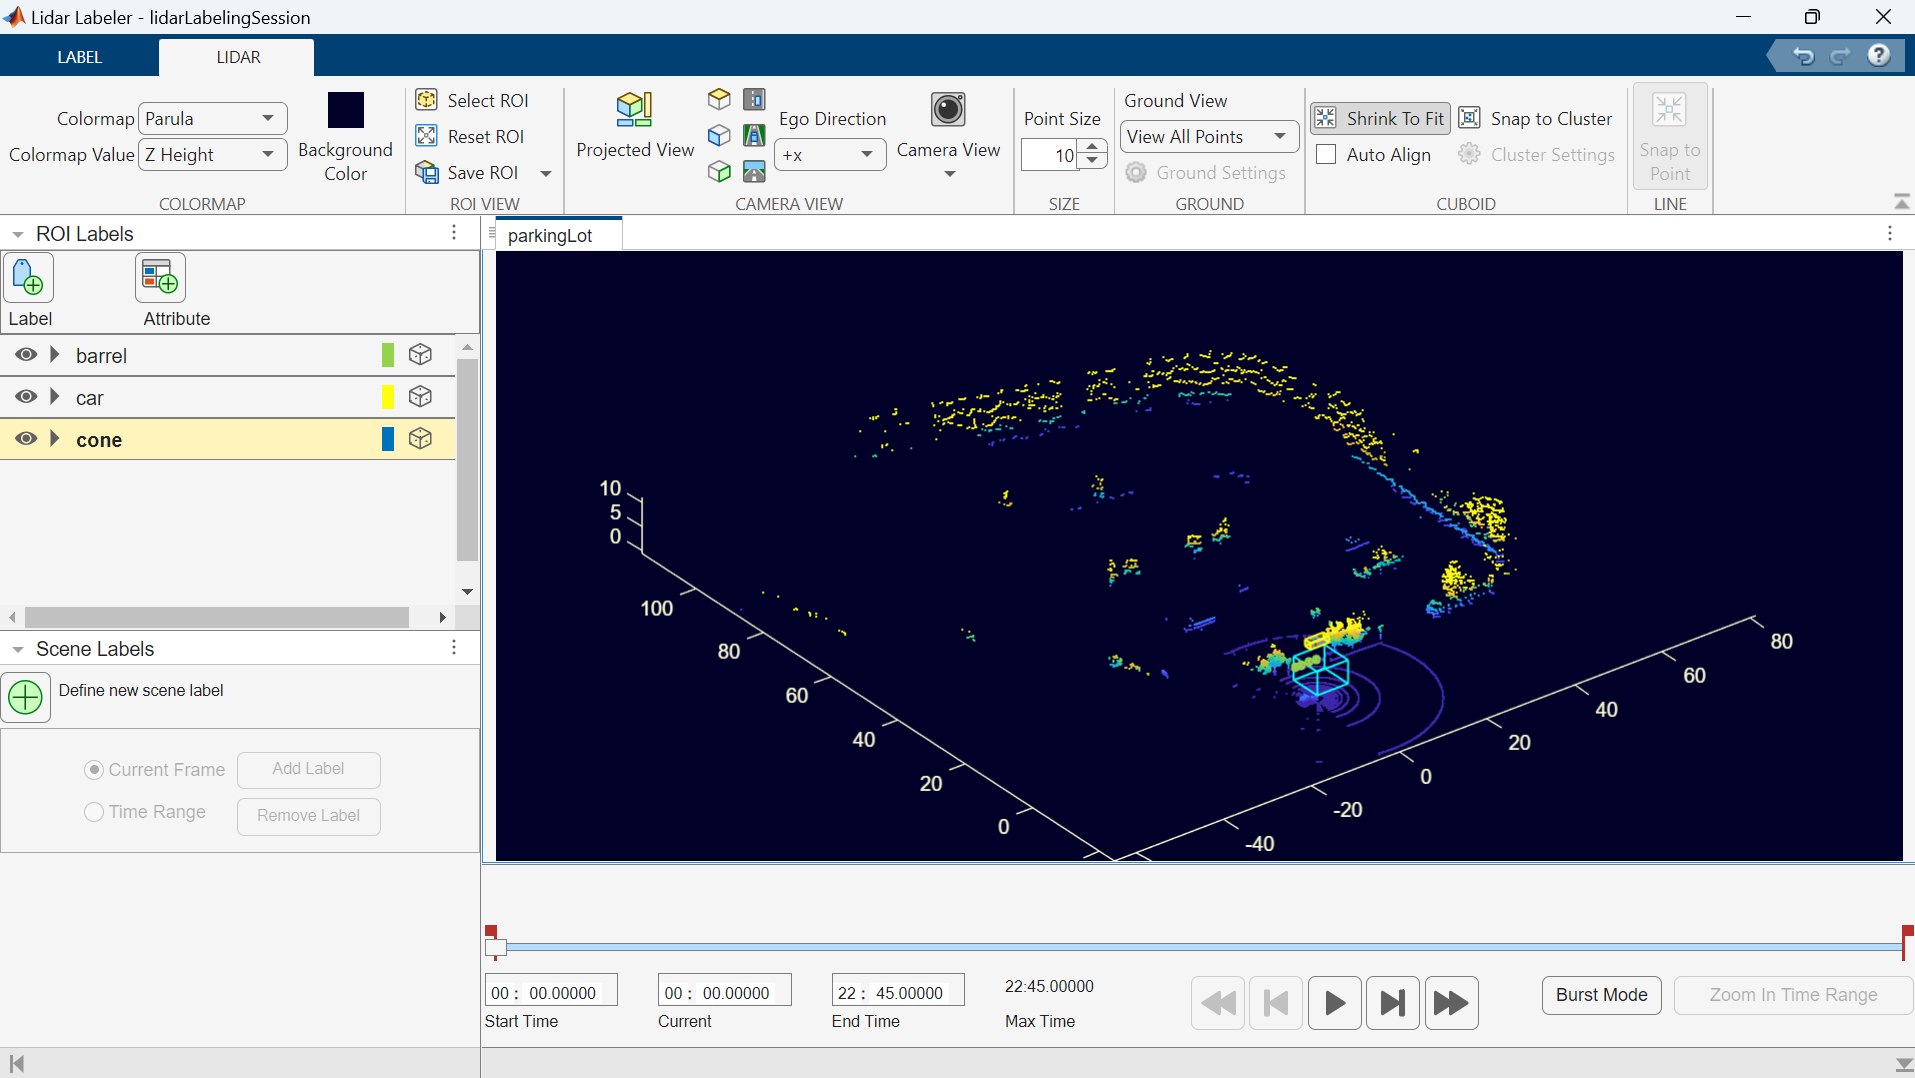Click the cone cuboid type icon

pyautogui.click(x=421, y=439)
